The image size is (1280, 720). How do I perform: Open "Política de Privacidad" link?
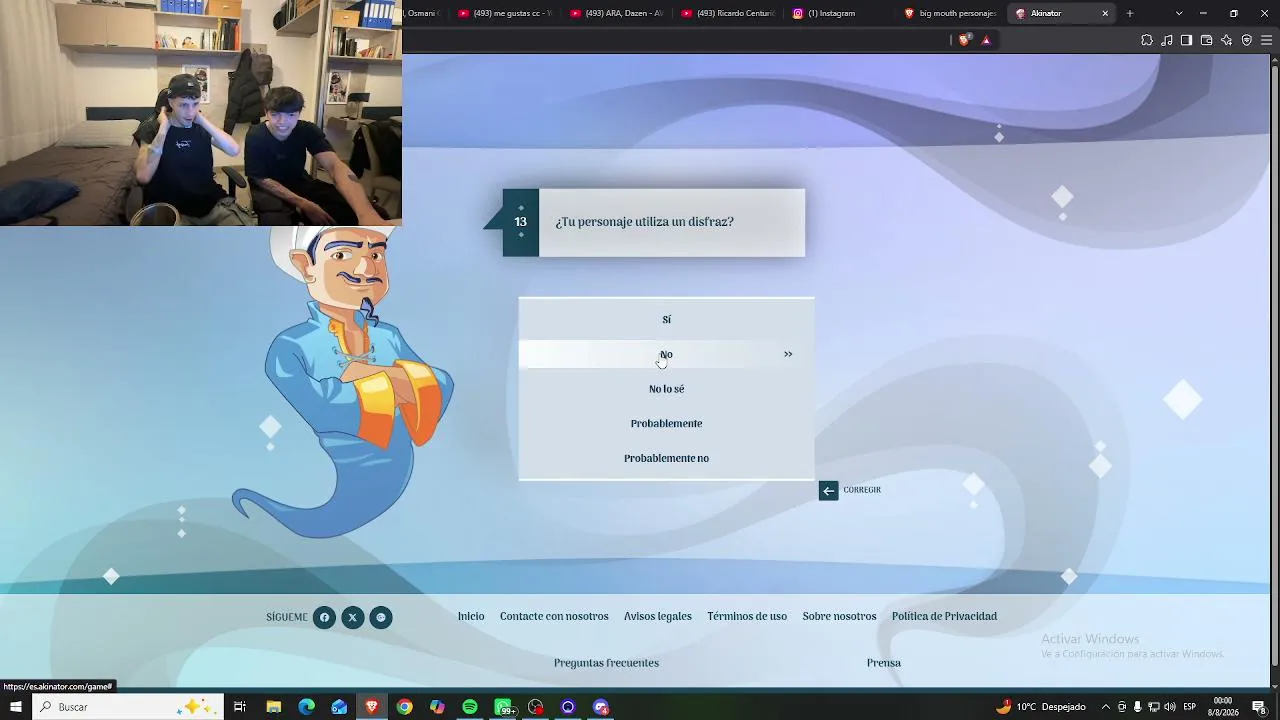(x=944, y=616)
